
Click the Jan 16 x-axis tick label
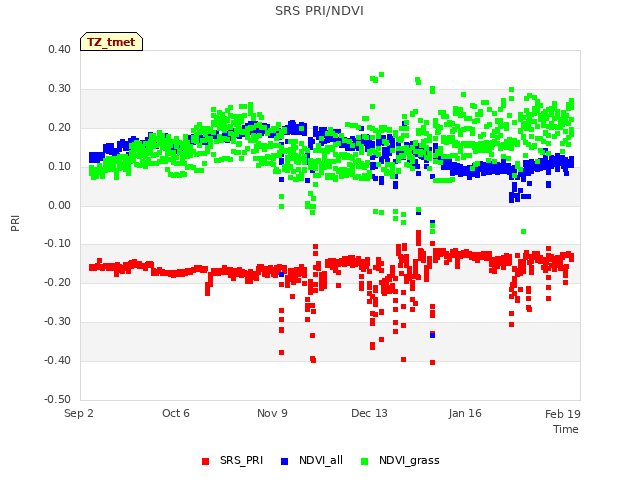(x=465, y=413)
